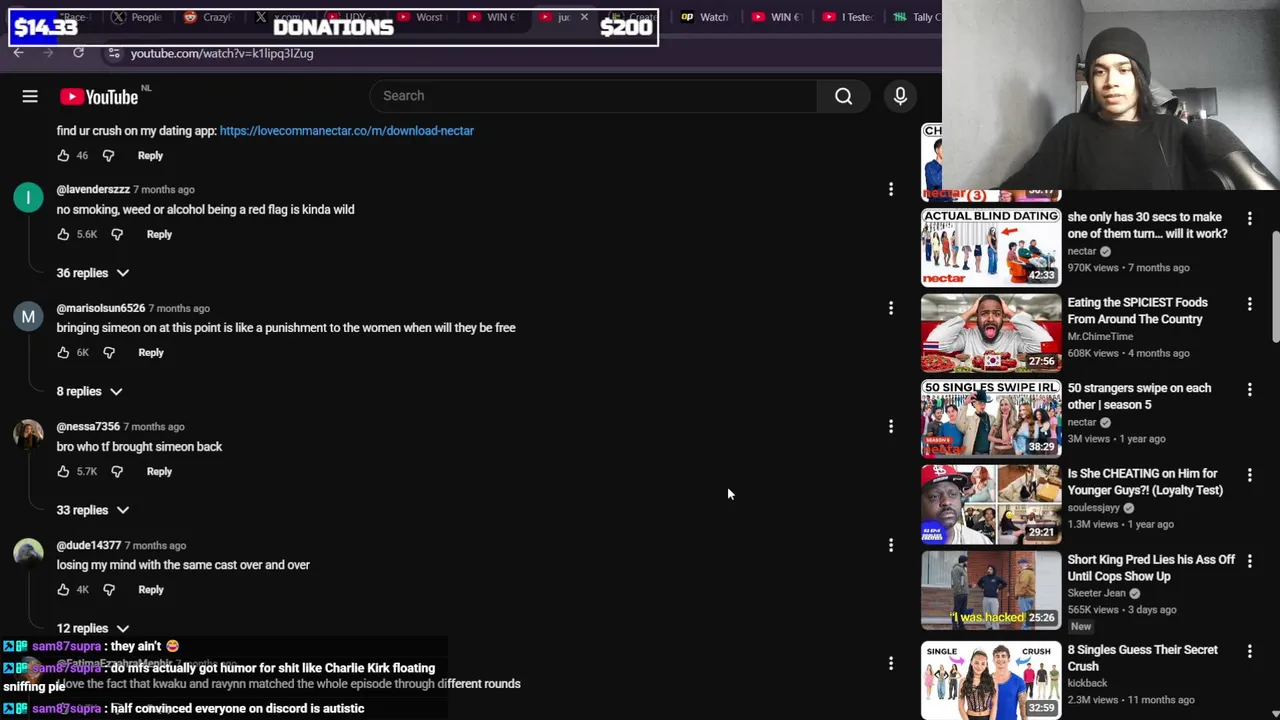
Task: Open options for '8 Singles Guess' video
Action: (1249, 651)
